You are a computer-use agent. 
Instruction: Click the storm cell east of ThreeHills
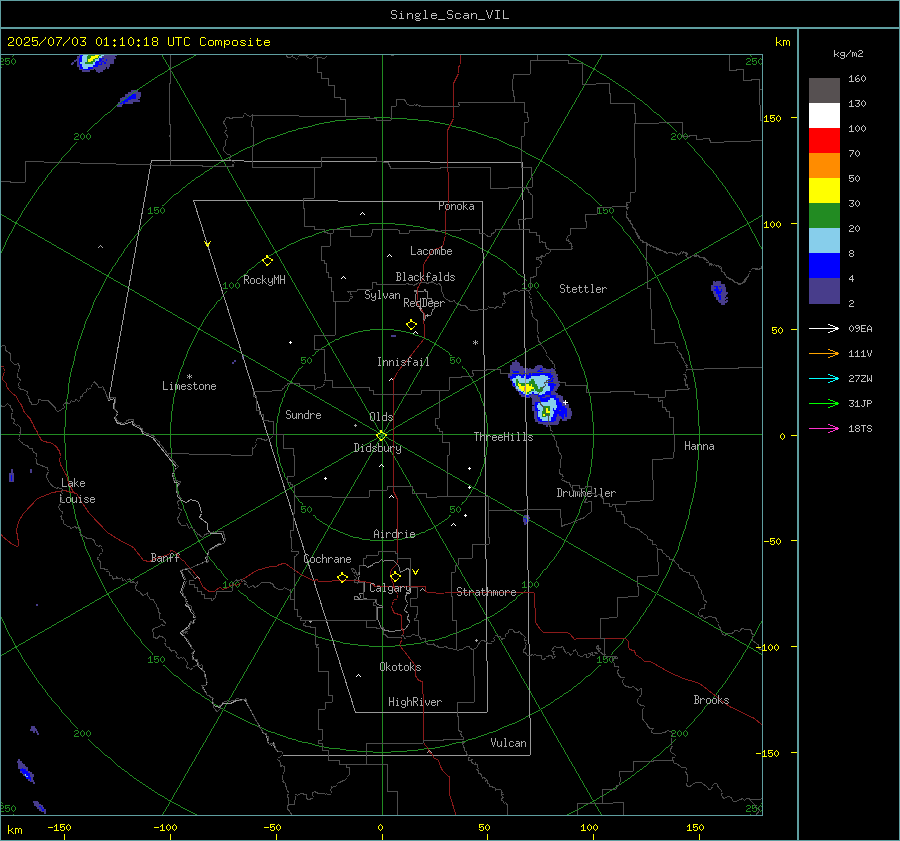pos(540,394)
